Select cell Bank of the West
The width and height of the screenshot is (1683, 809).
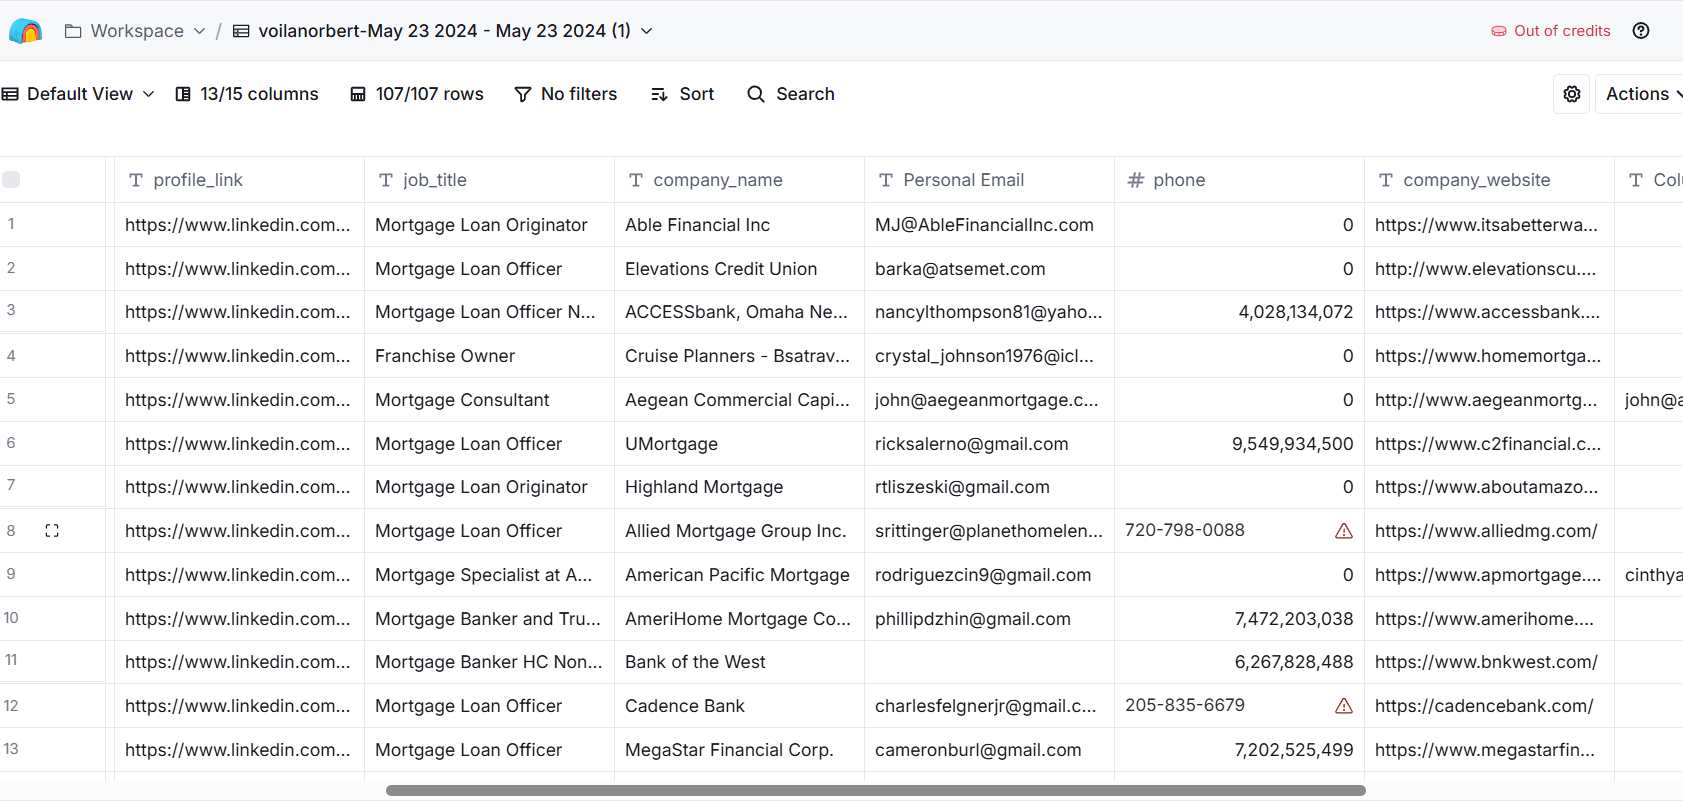pos(739,662)
